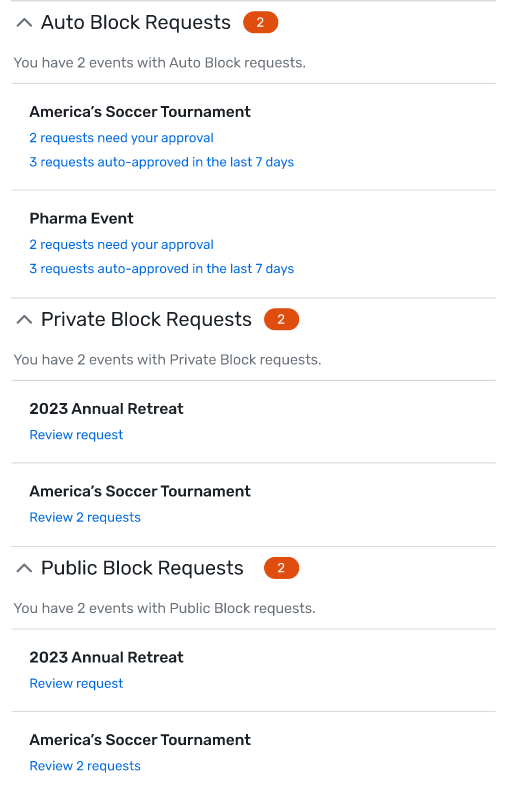This screenshot has height=788, width=518.
Task: Select the Public Block Requests heading
Action: click(x=142, y=568)
